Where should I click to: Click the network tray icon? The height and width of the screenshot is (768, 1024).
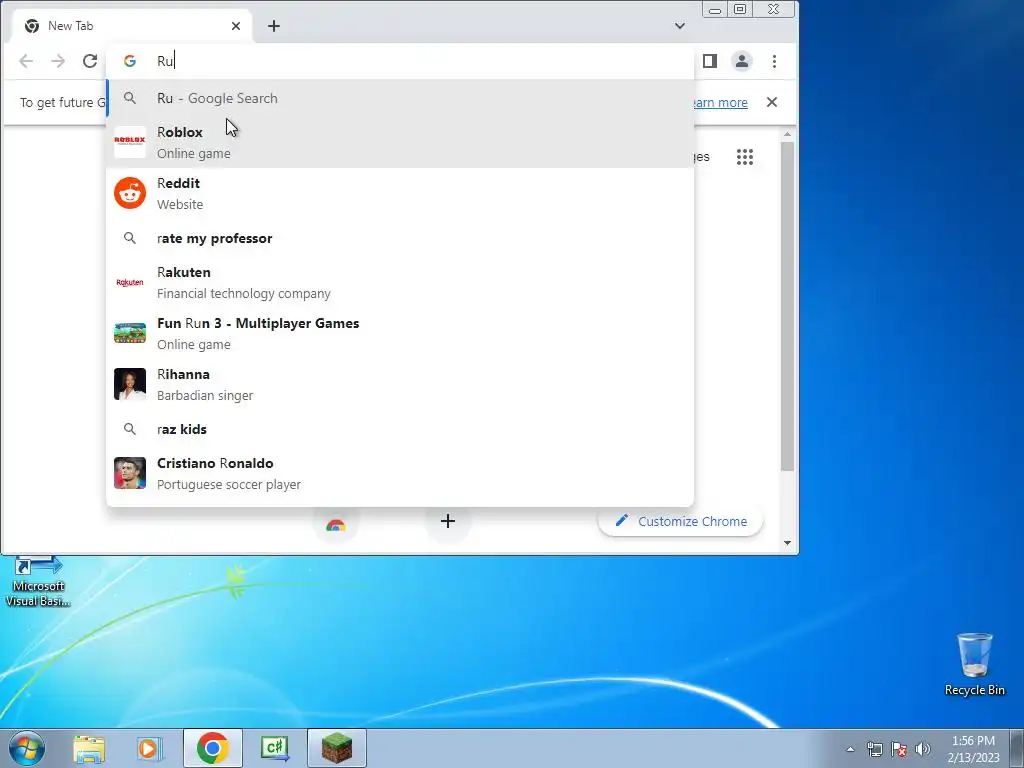point(875,749)
